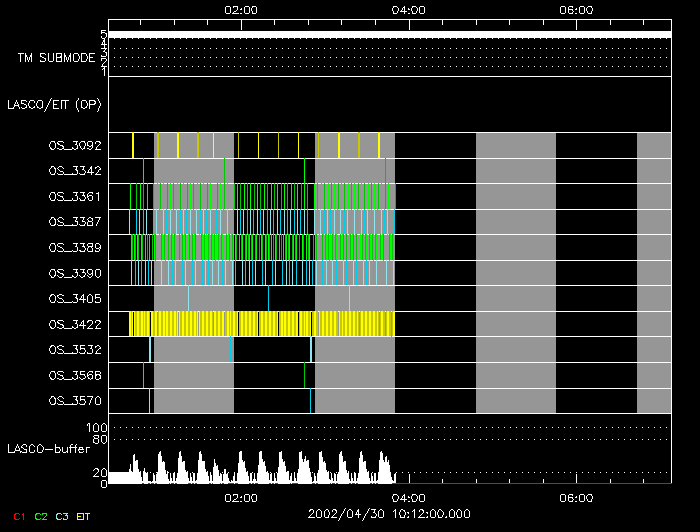Select the green C2 legend entry
The width and height of the screenshot is (700, 532).
(41, 516)
